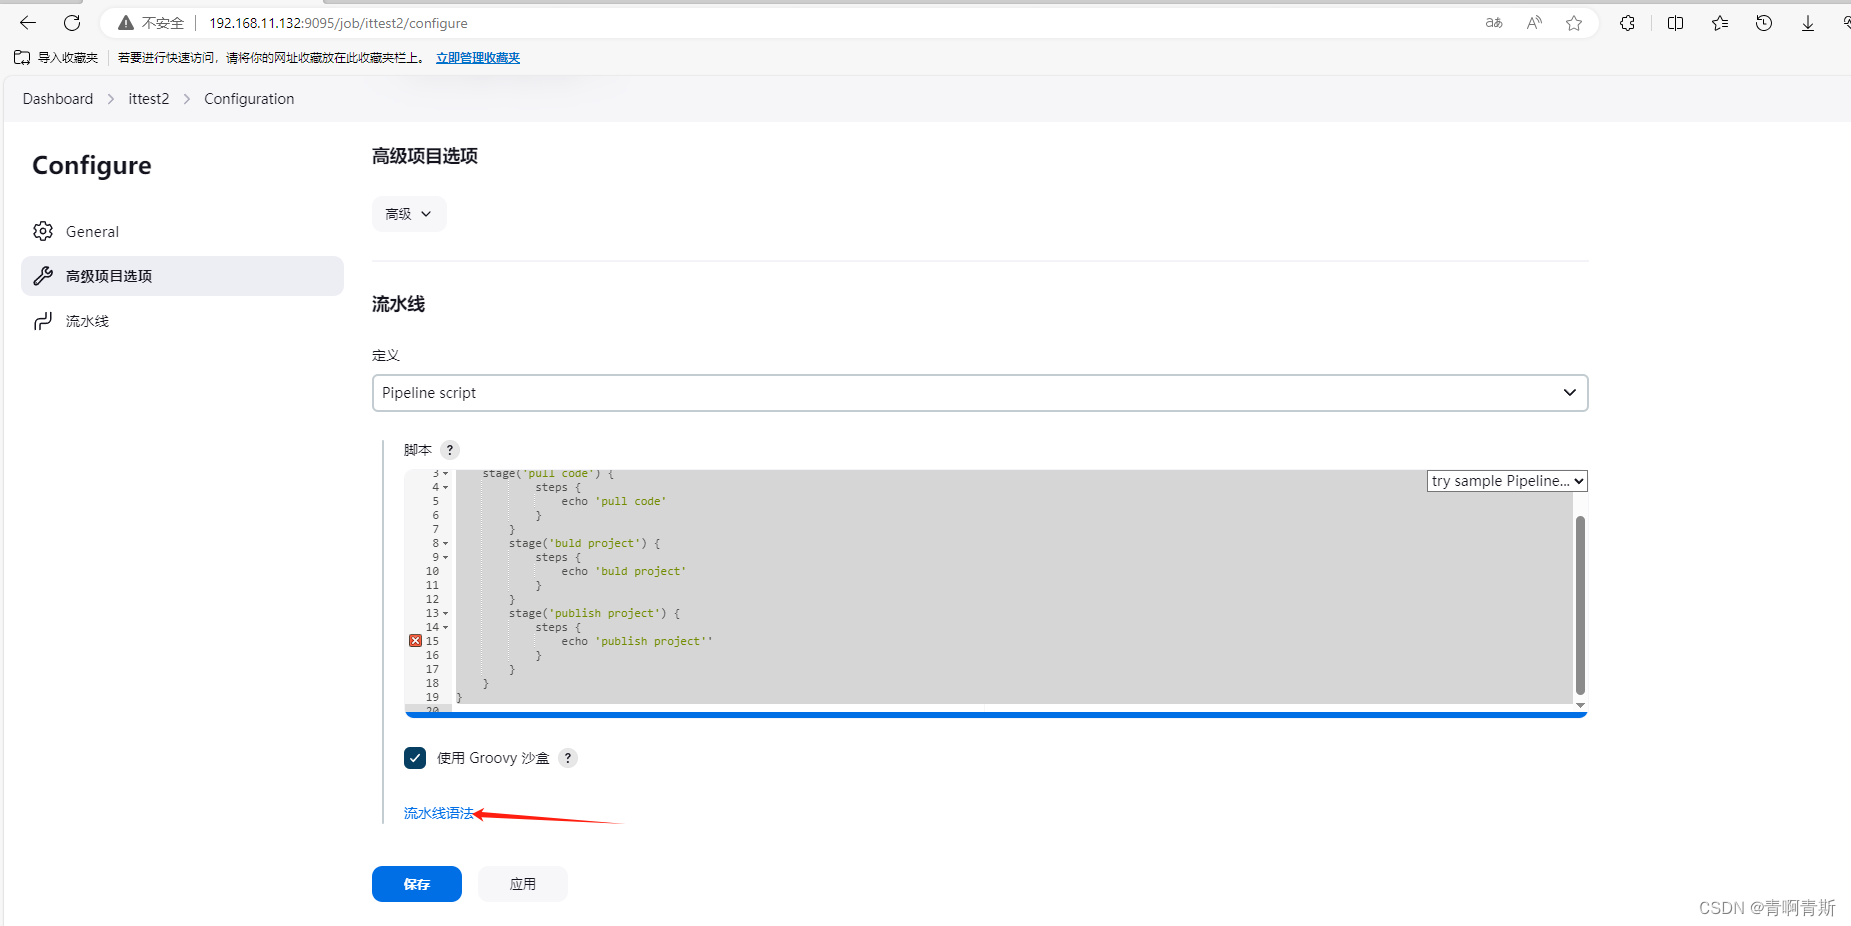Click the 保存 save button
The image size is (1851, 926).
click(417, 884)
